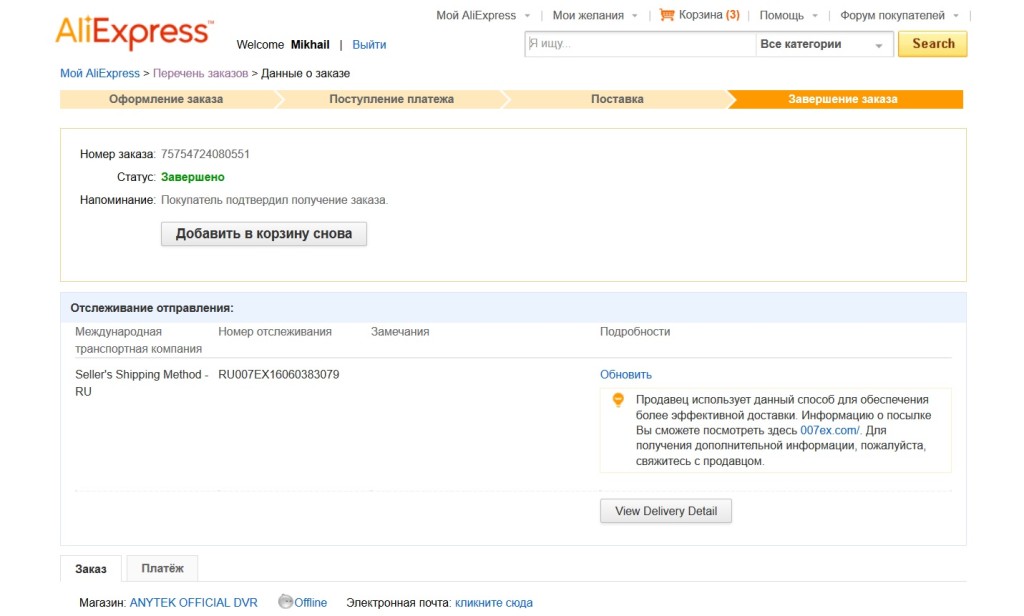Click the Завершено status text
1024x616 pixels.
193,177
